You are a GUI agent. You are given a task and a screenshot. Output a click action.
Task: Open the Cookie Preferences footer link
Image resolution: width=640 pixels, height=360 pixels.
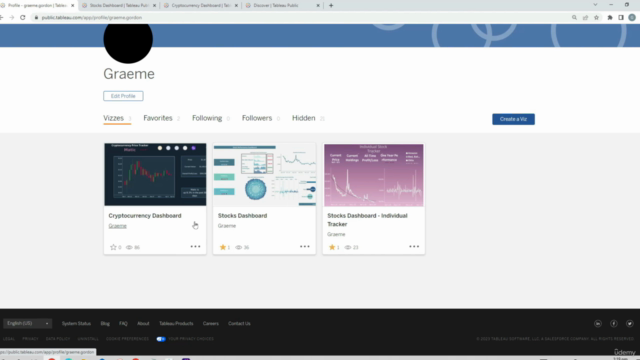(x=127, y=339)
